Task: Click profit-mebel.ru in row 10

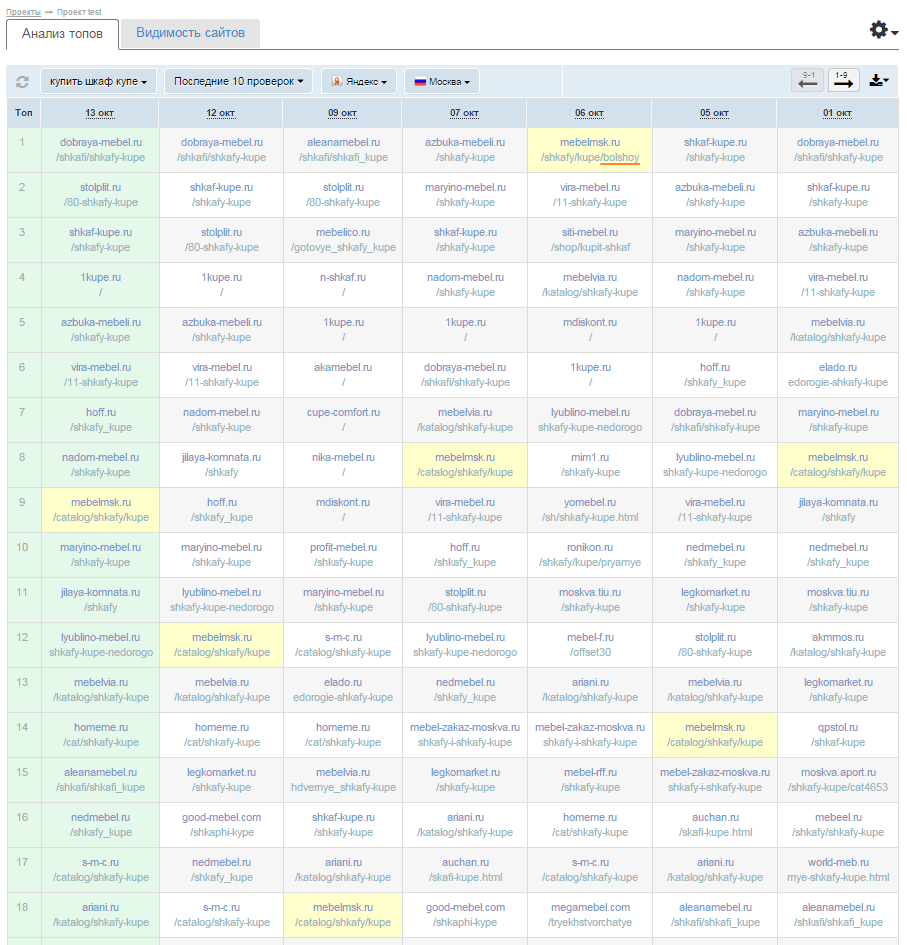Action: click(344, 547)
